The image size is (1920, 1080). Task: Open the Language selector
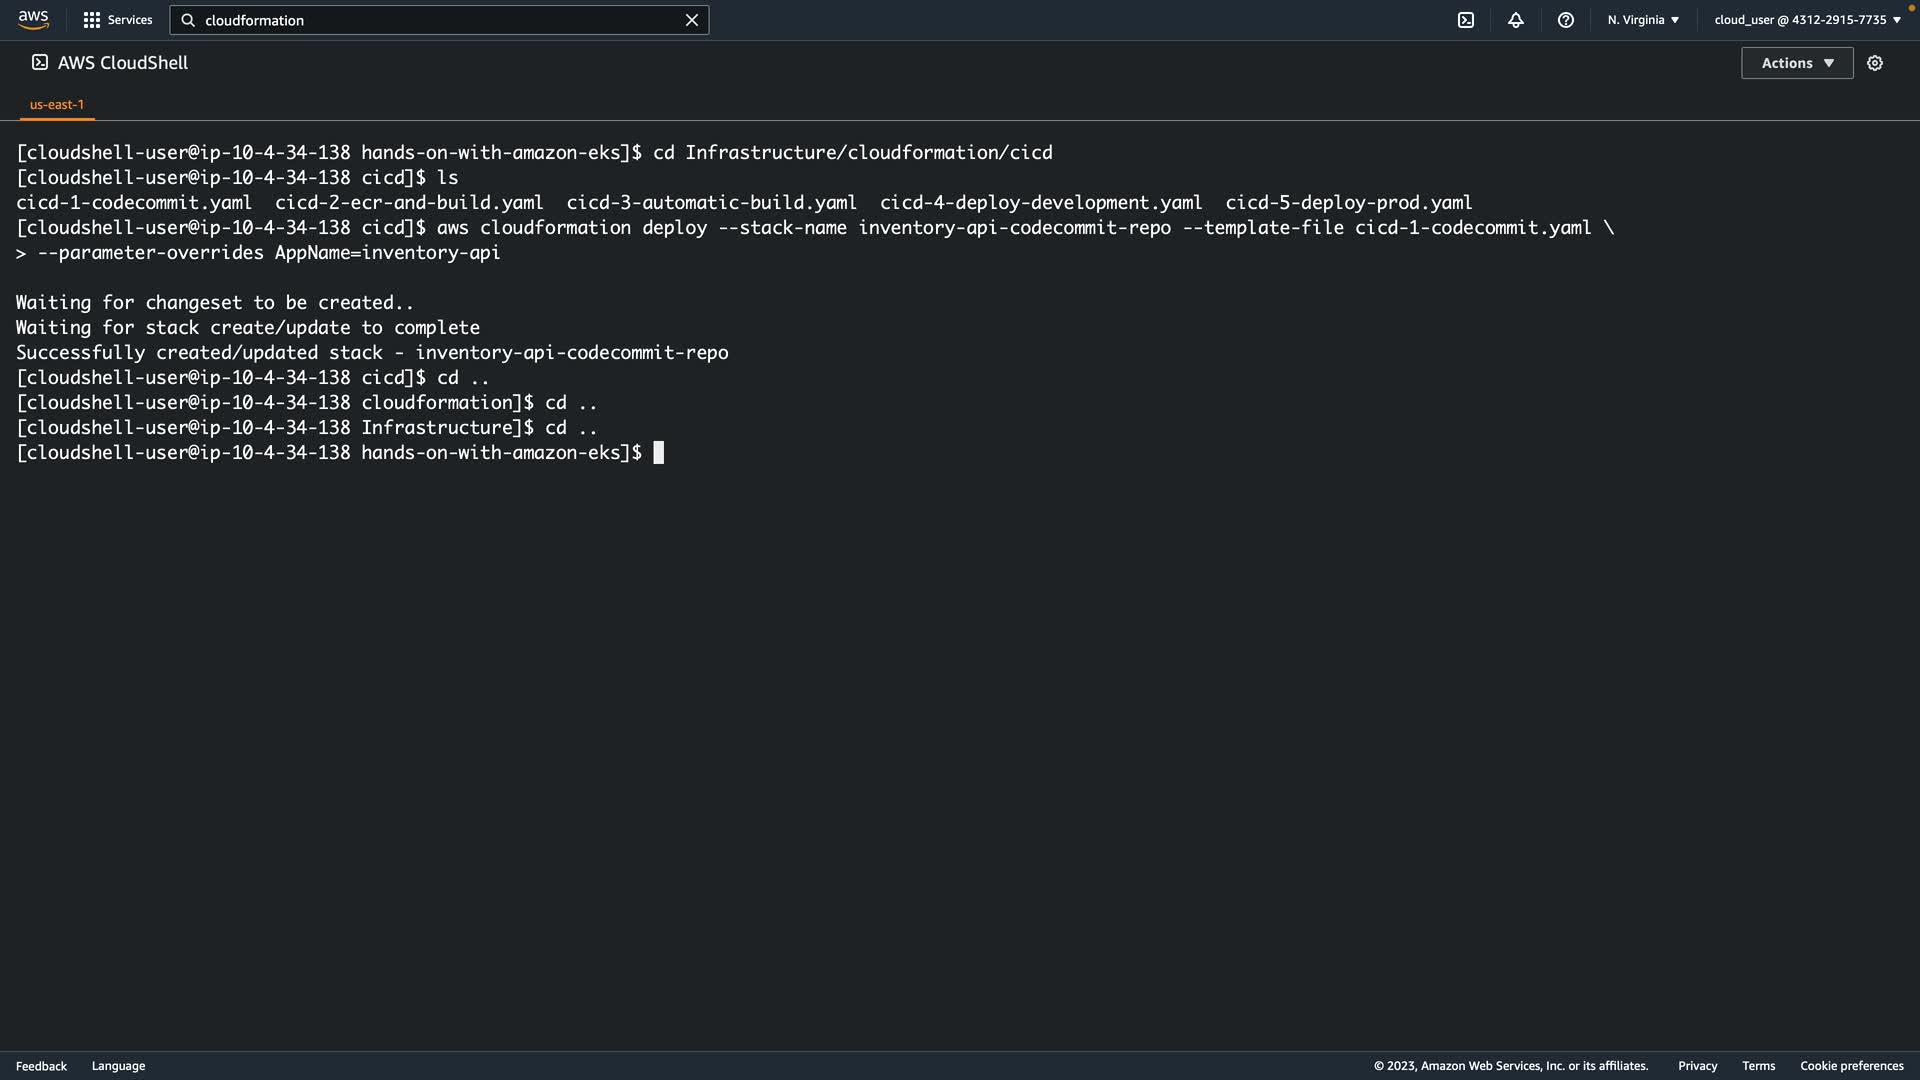[x=118, y=1066]
